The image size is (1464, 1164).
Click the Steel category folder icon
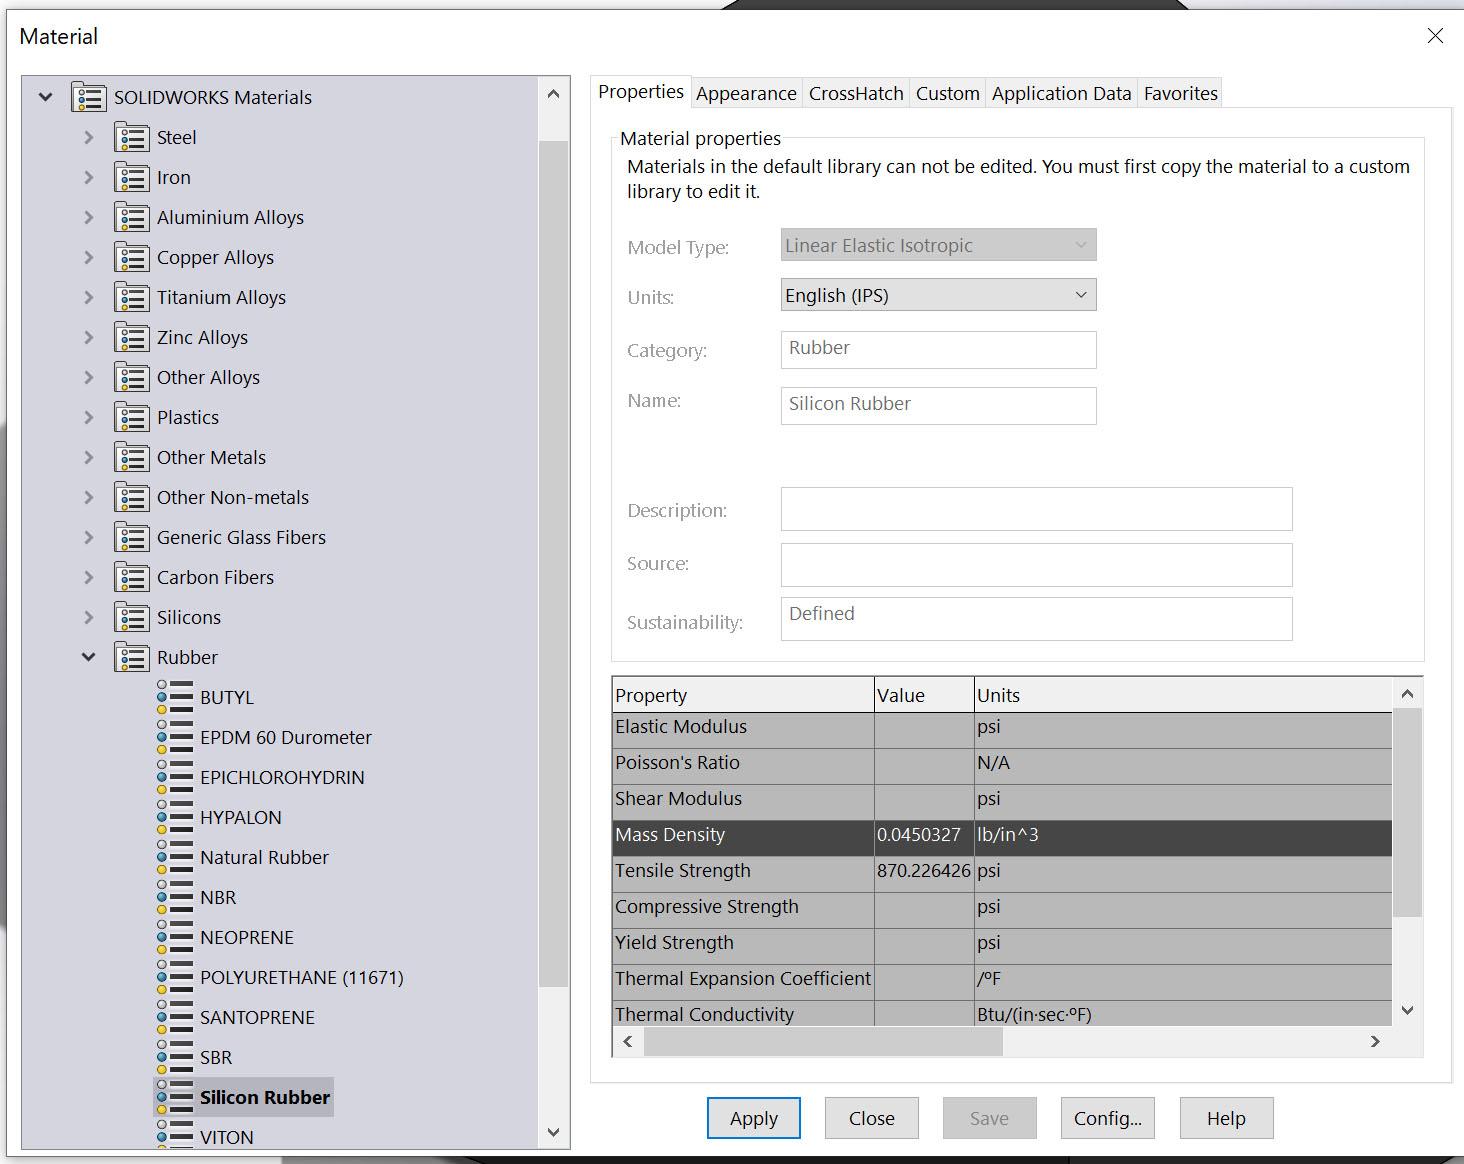[x=132, y=137]
